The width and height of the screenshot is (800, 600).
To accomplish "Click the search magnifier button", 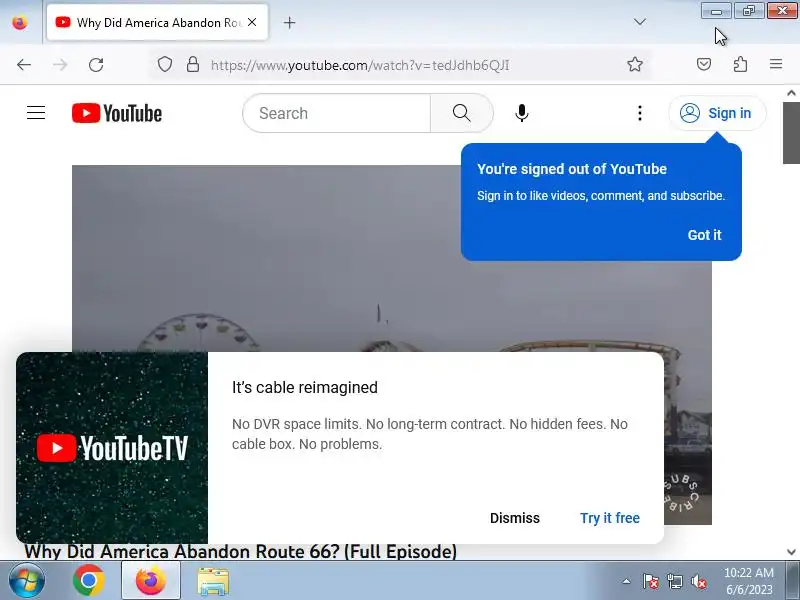I will [x=461, y=113].
